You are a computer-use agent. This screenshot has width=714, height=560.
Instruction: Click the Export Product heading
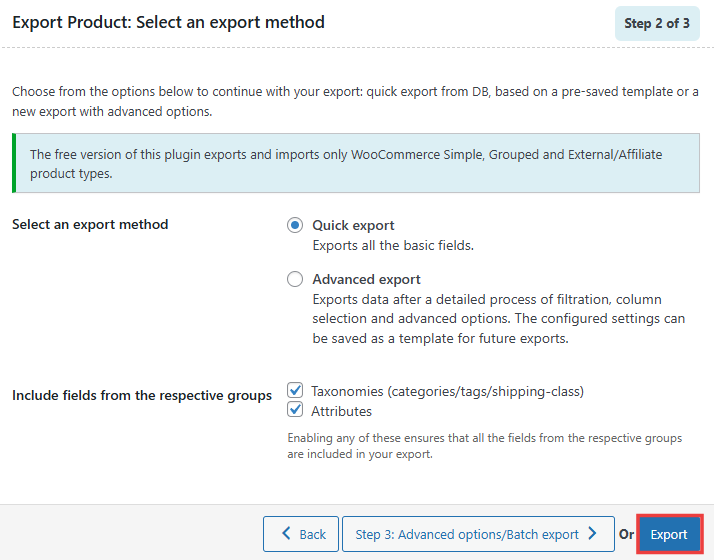[x=168, y=22]
